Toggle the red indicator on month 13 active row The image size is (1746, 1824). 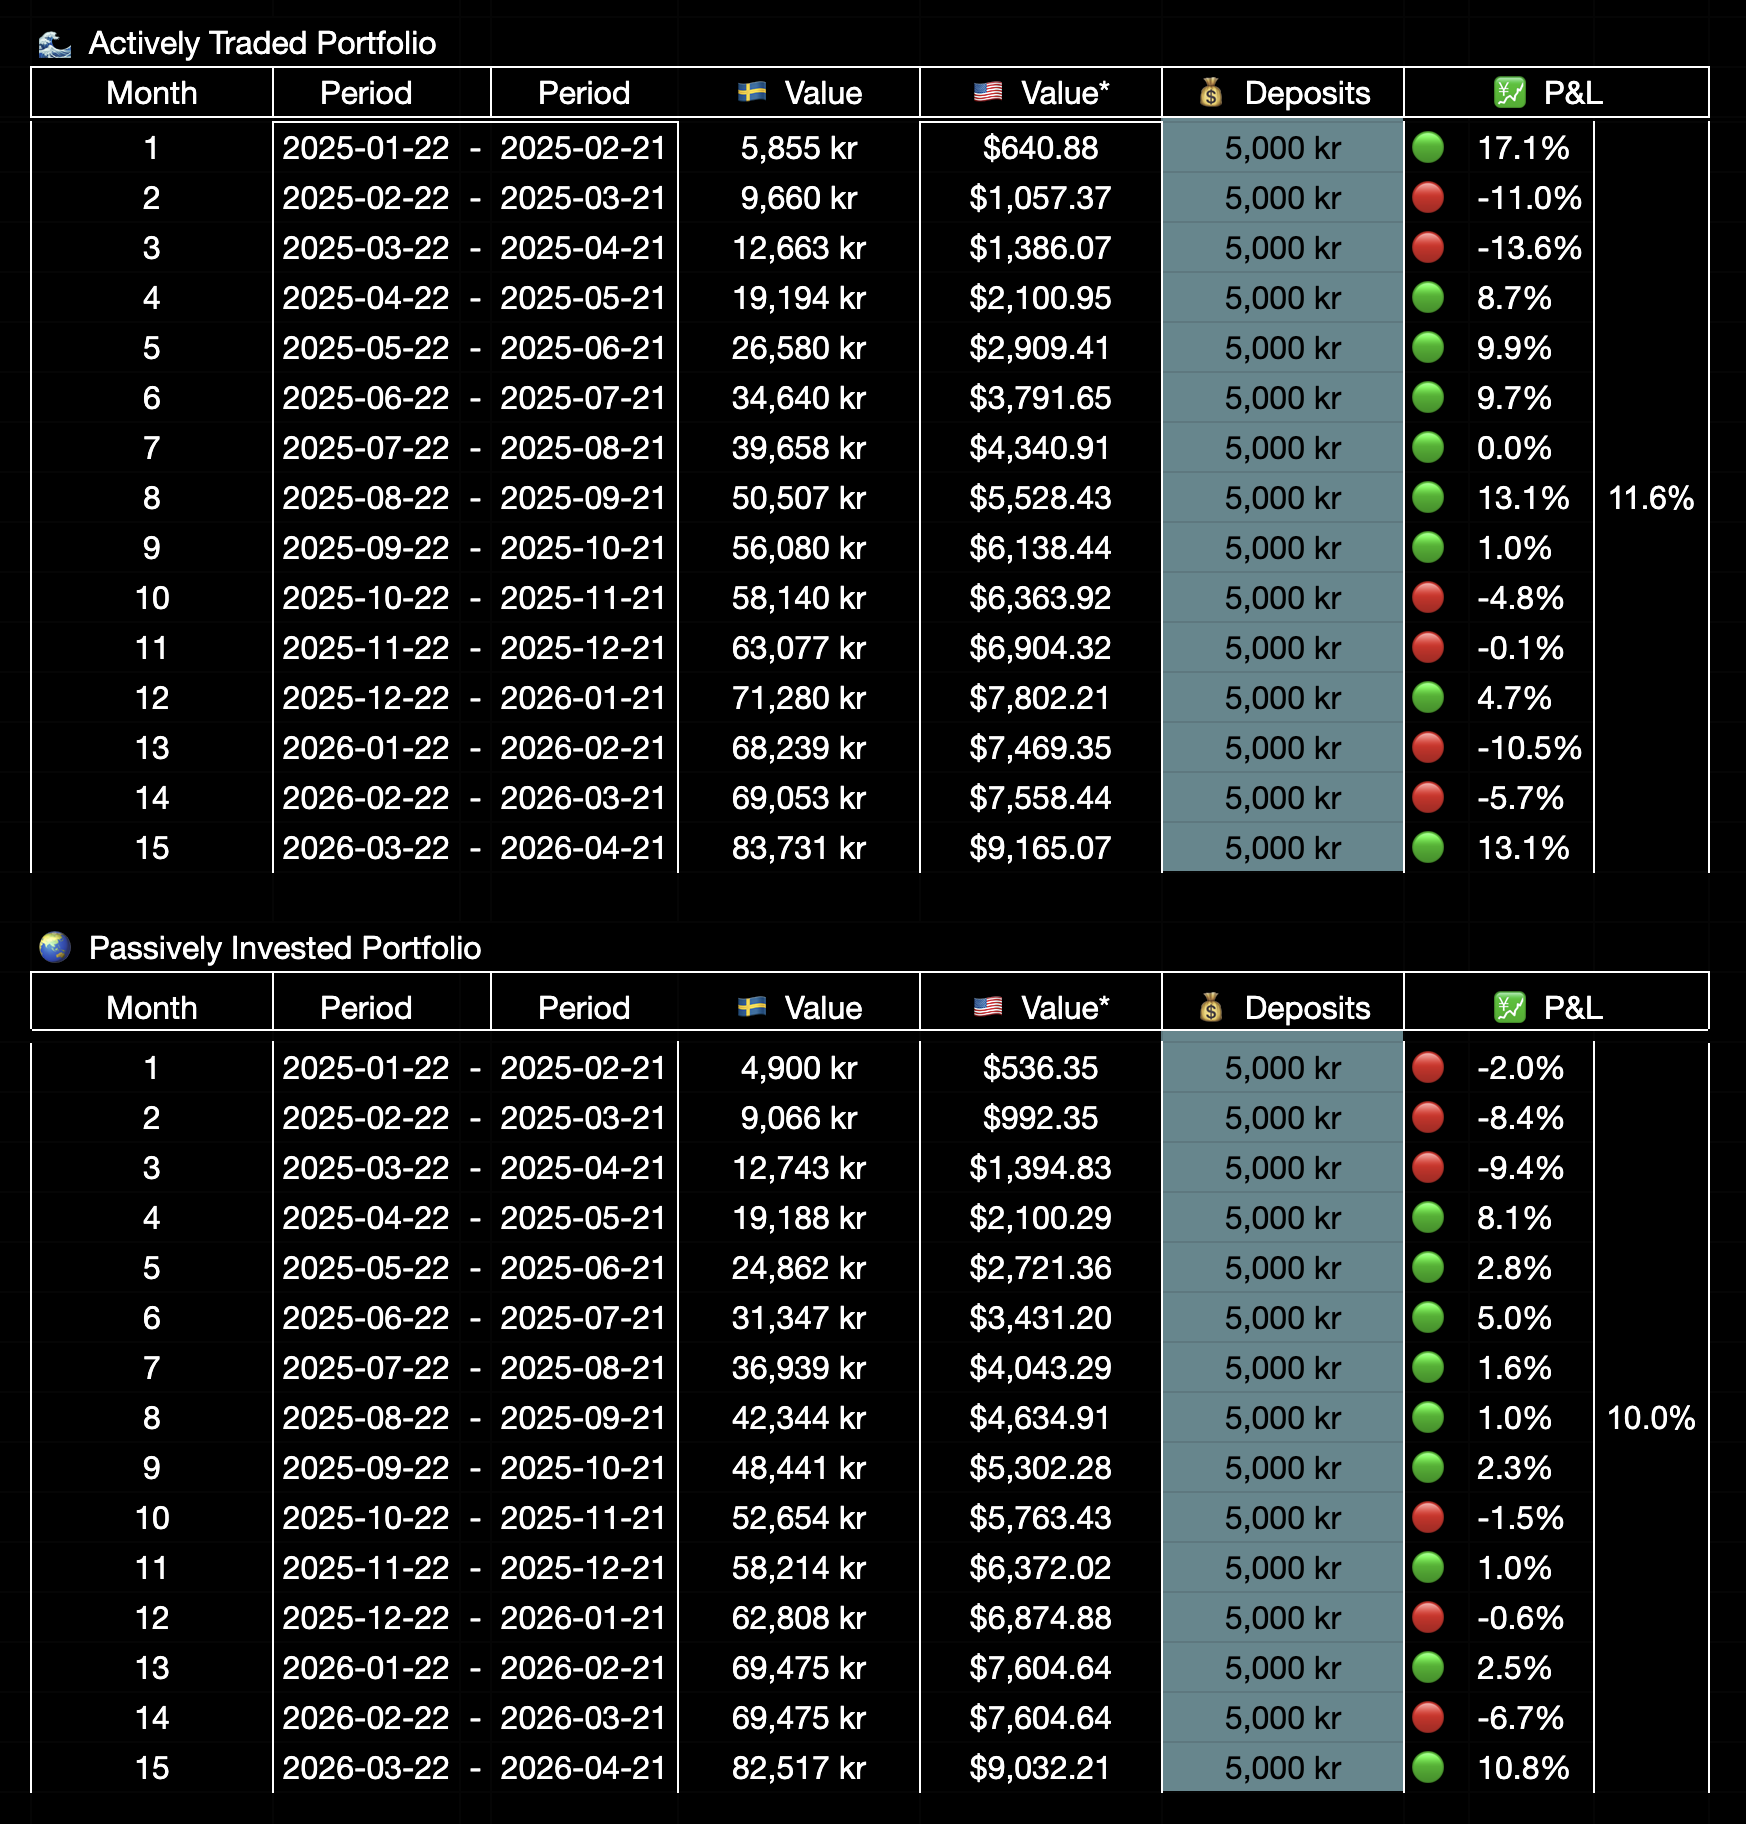[x=1430, y=748]
